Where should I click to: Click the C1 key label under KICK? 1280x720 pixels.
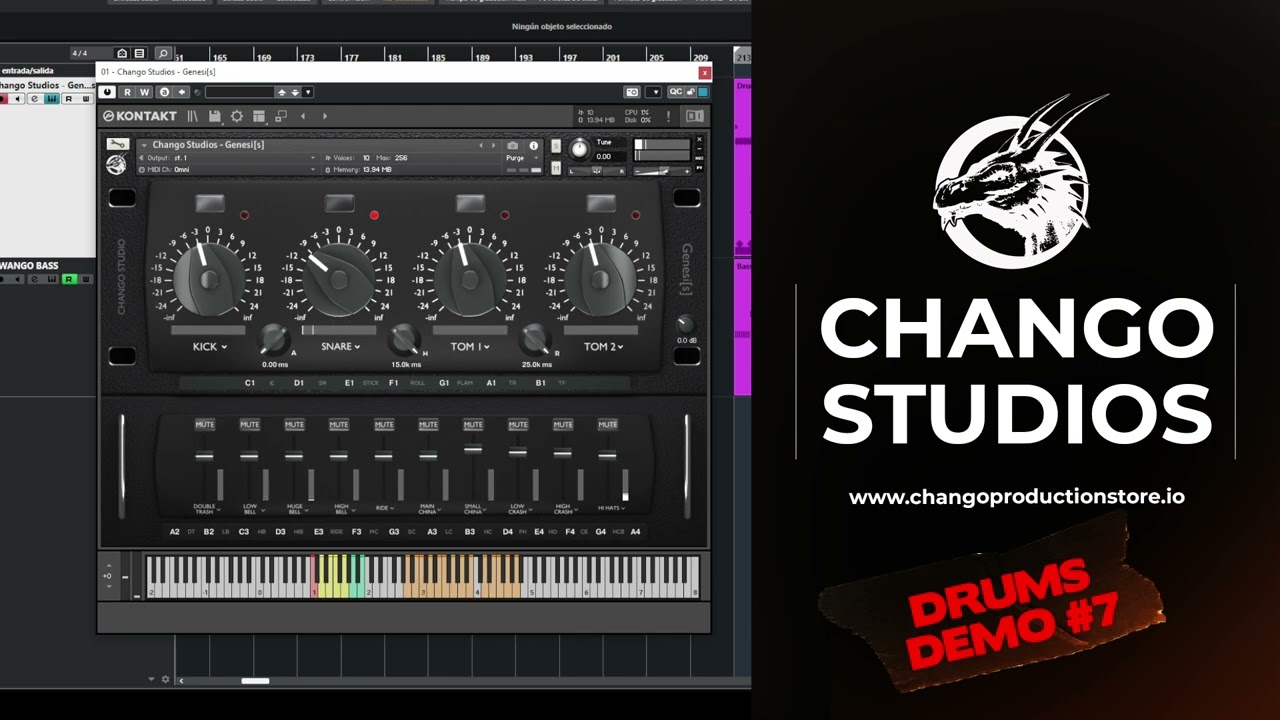coord(250,383)
